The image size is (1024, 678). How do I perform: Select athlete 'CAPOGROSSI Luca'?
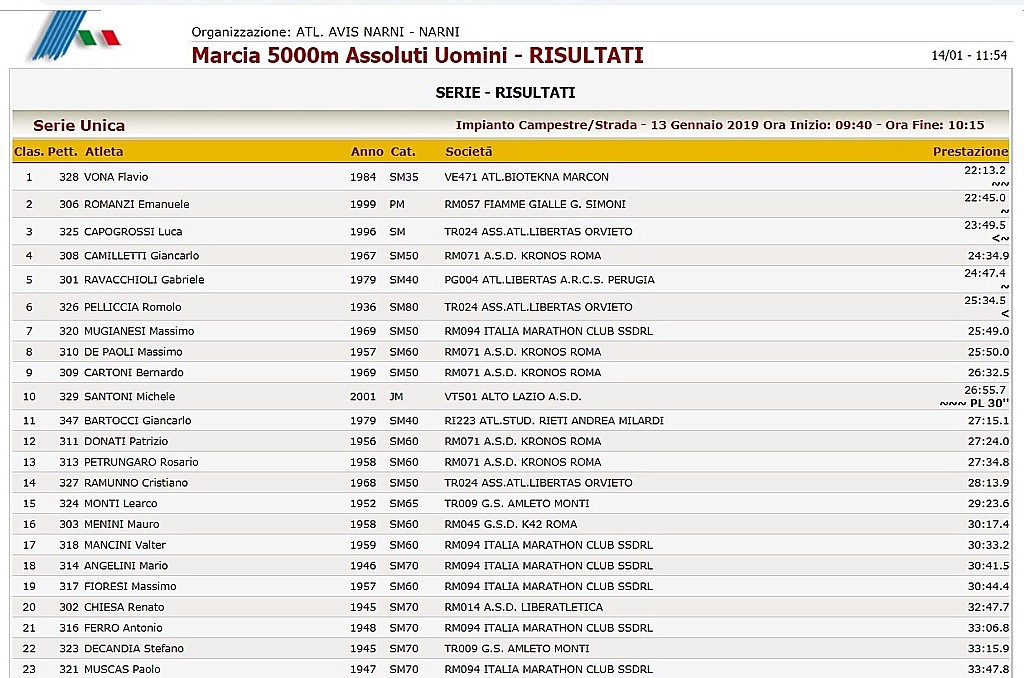[133, 232]
